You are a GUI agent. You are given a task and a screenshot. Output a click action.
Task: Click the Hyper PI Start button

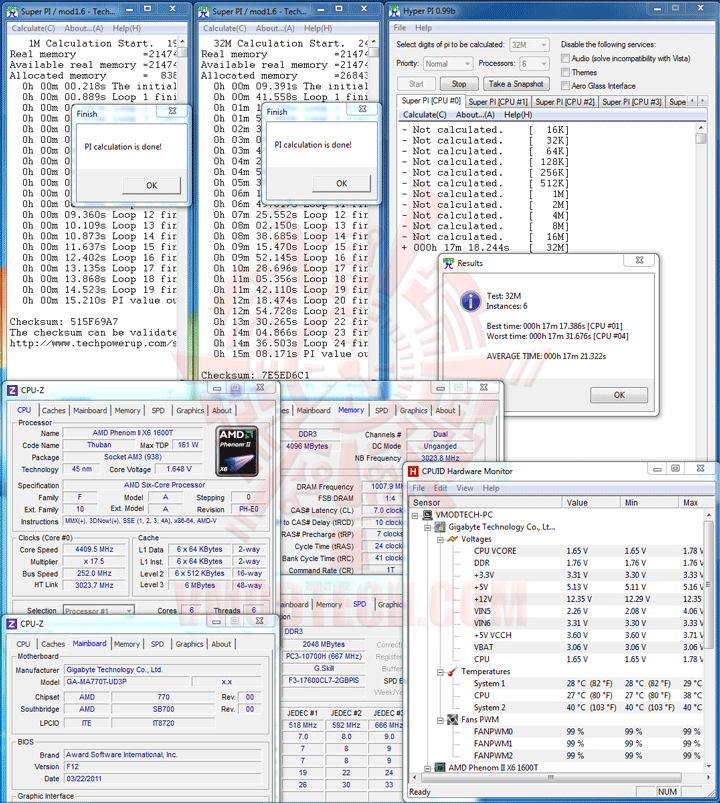[x=416, y=83]
